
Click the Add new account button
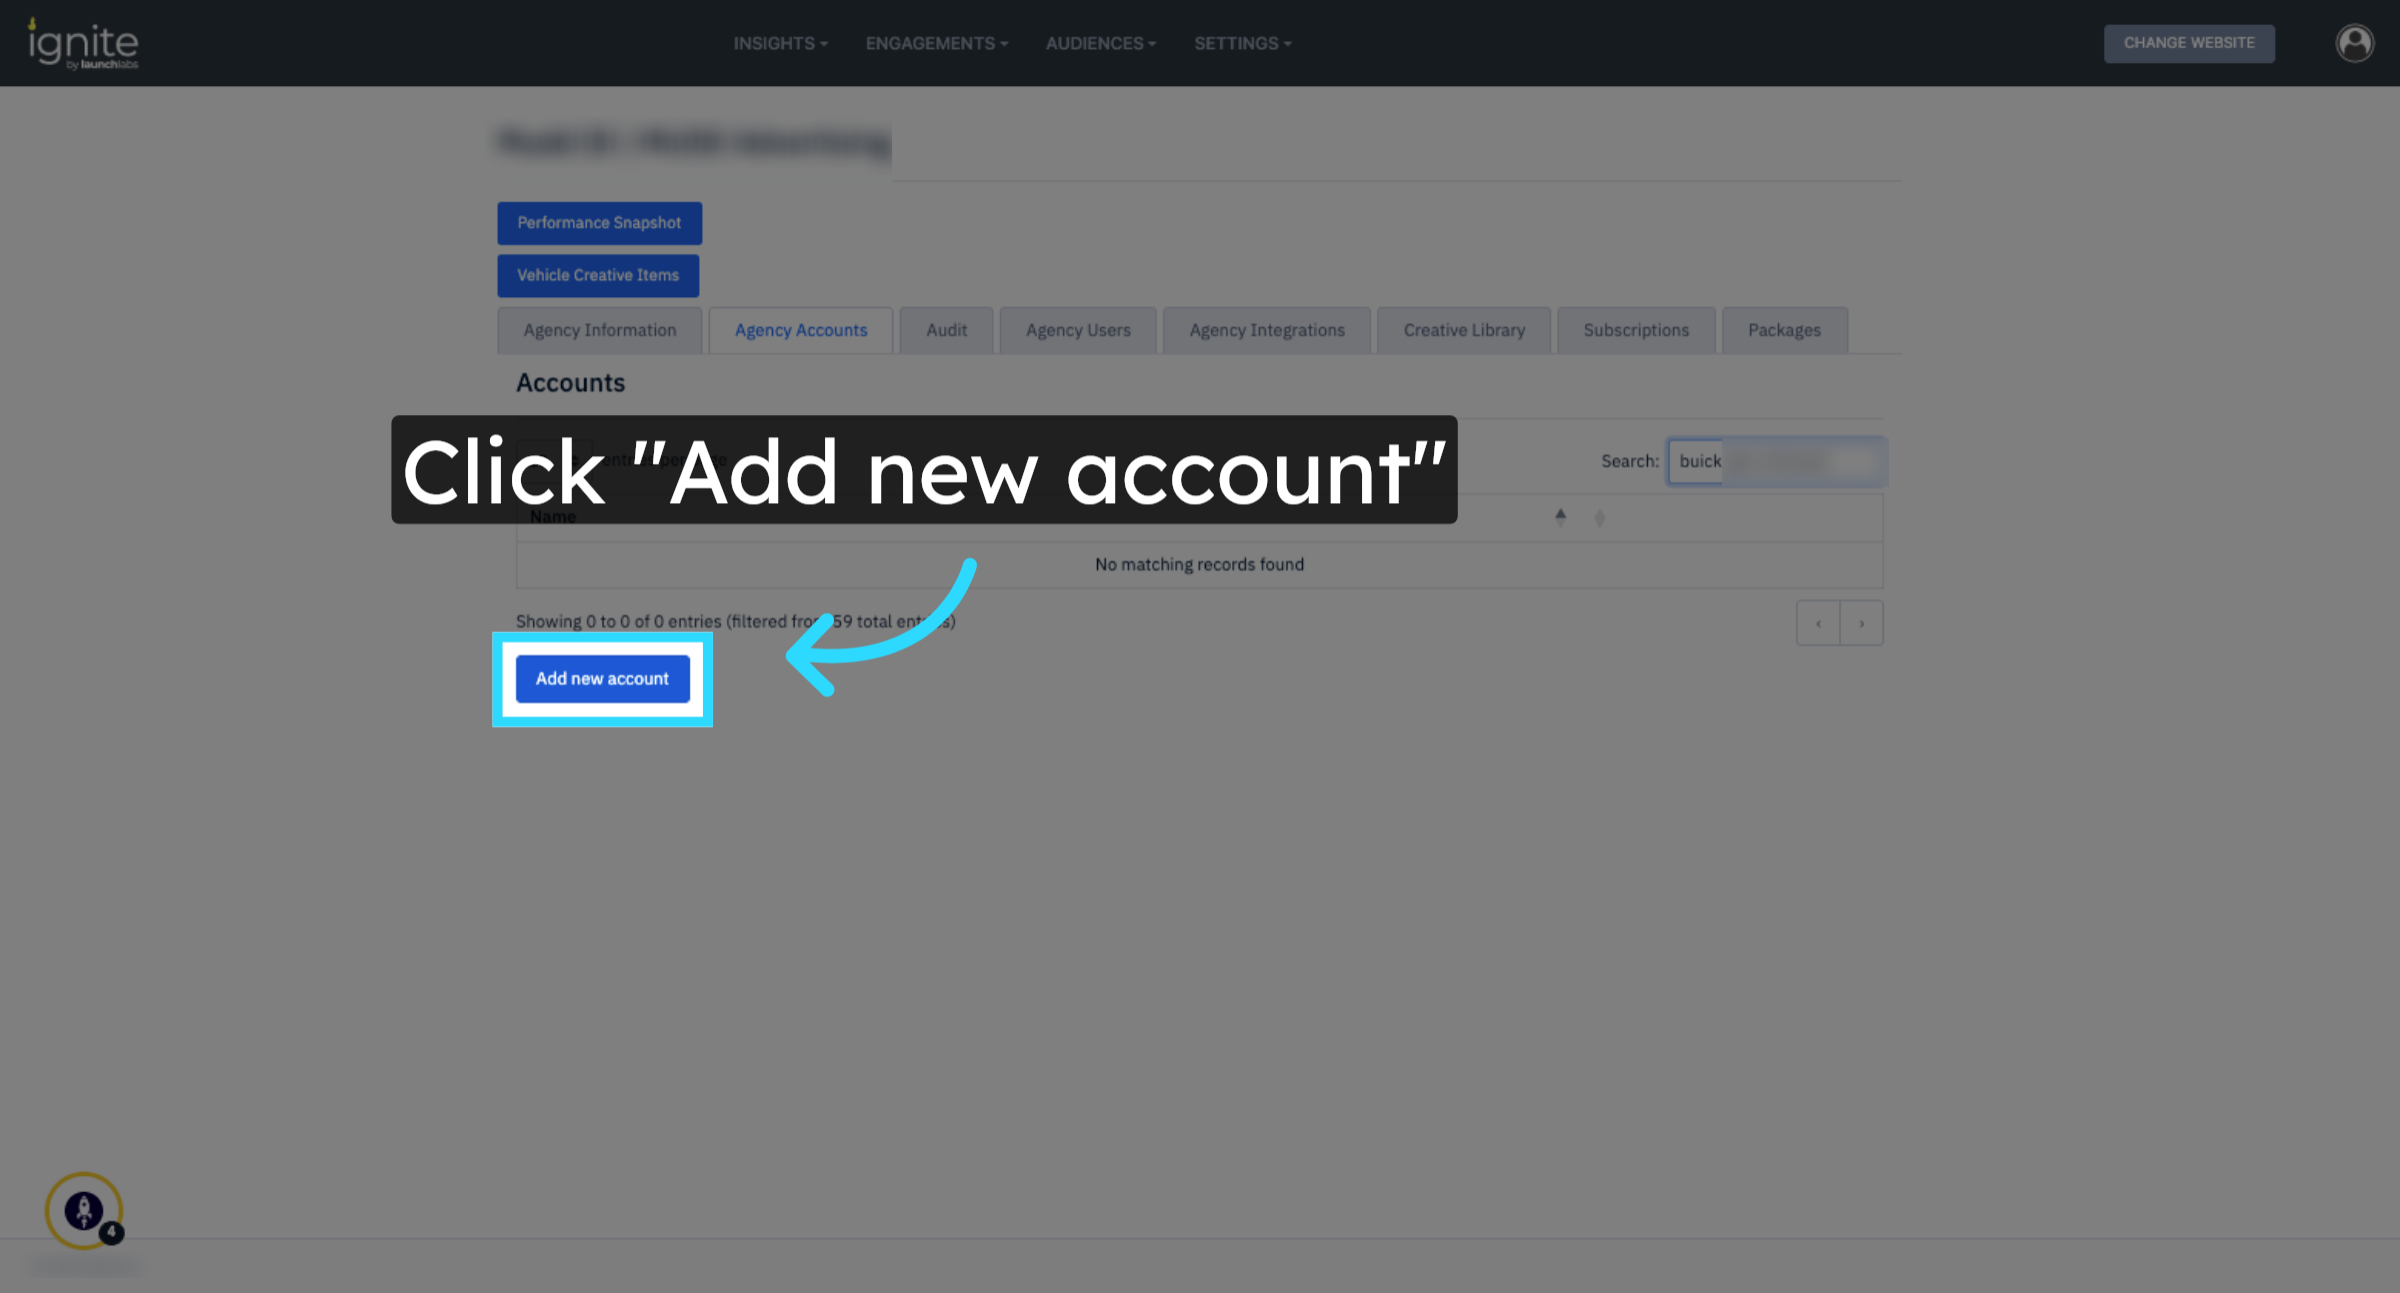point(602,678)
